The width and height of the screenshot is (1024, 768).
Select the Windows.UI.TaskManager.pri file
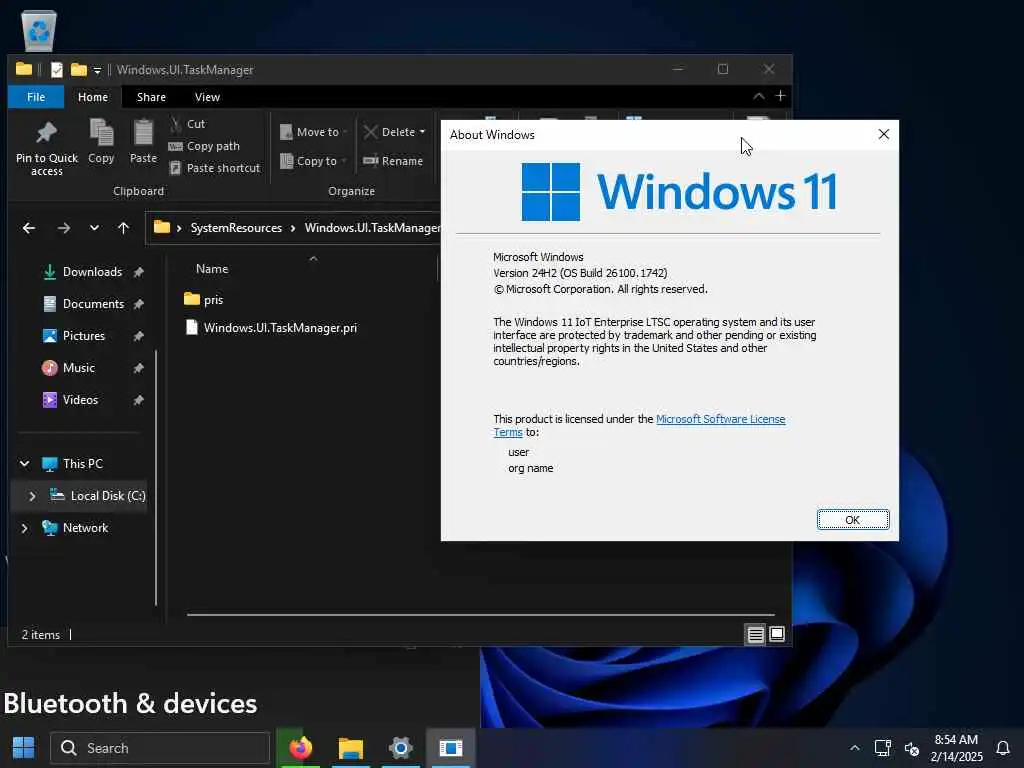271,328
